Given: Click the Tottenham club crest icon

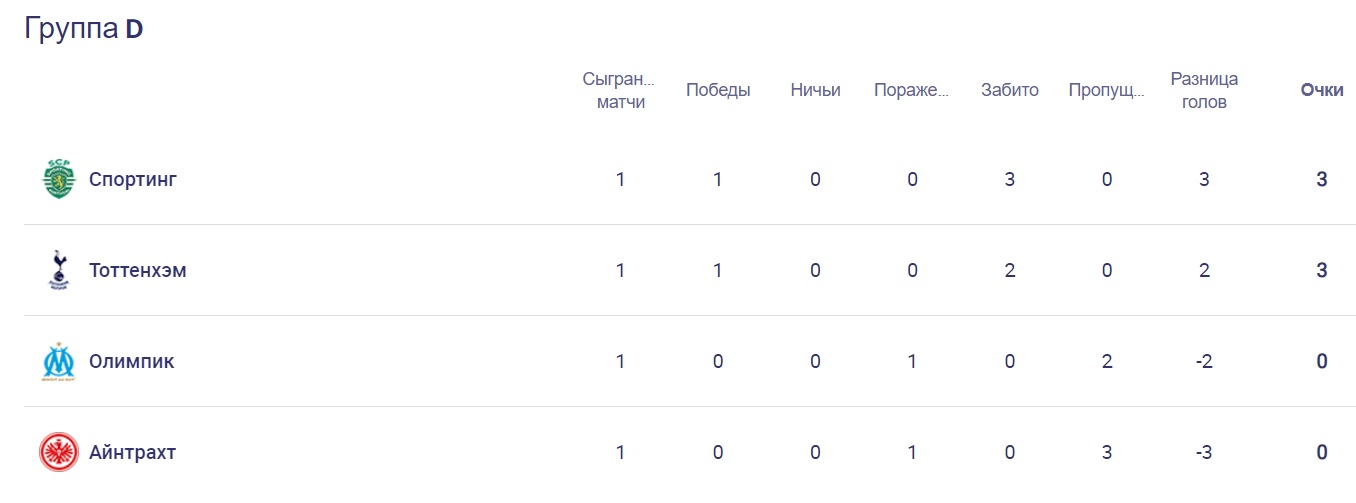Looking at the screenshot, I should 59,271.
